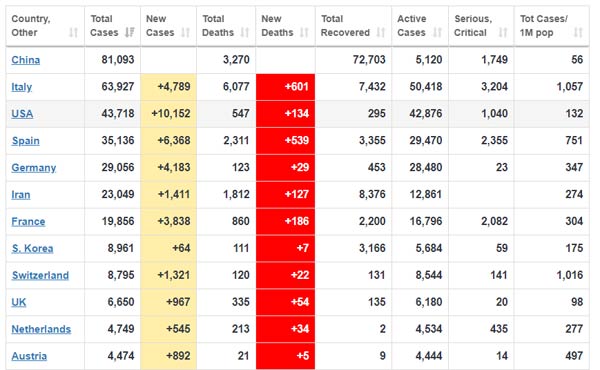Click Italy's red +601 new deaths cell

tap(285, 87)
